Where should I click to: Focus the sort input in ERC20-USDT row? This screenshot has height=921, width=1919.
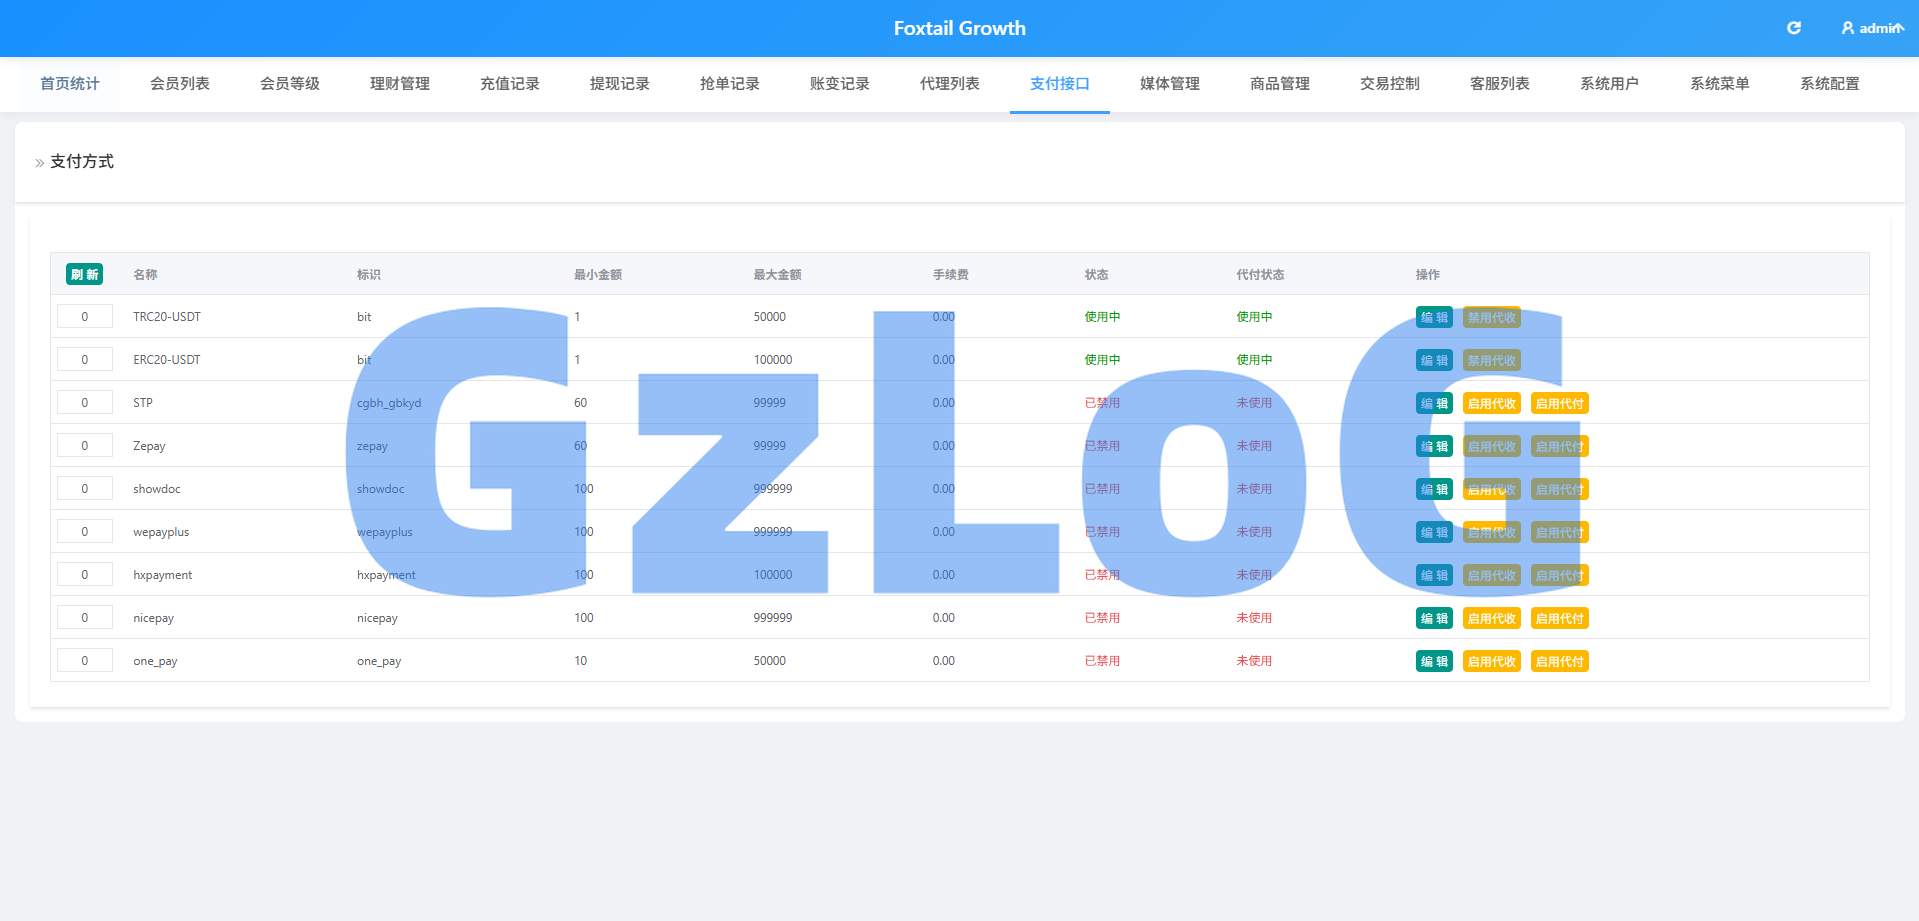(x=85, y=360)
